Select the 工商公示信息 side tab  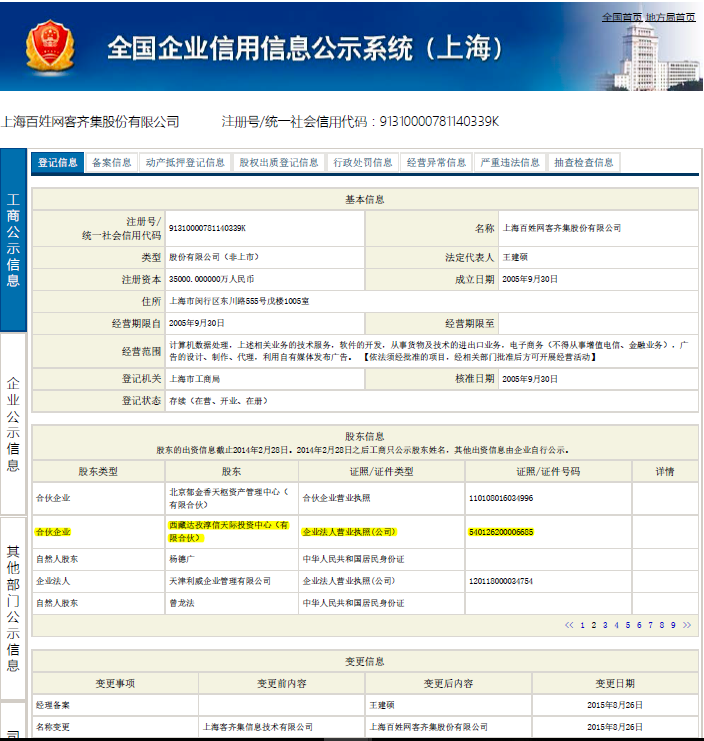click(x=13, y=240)
